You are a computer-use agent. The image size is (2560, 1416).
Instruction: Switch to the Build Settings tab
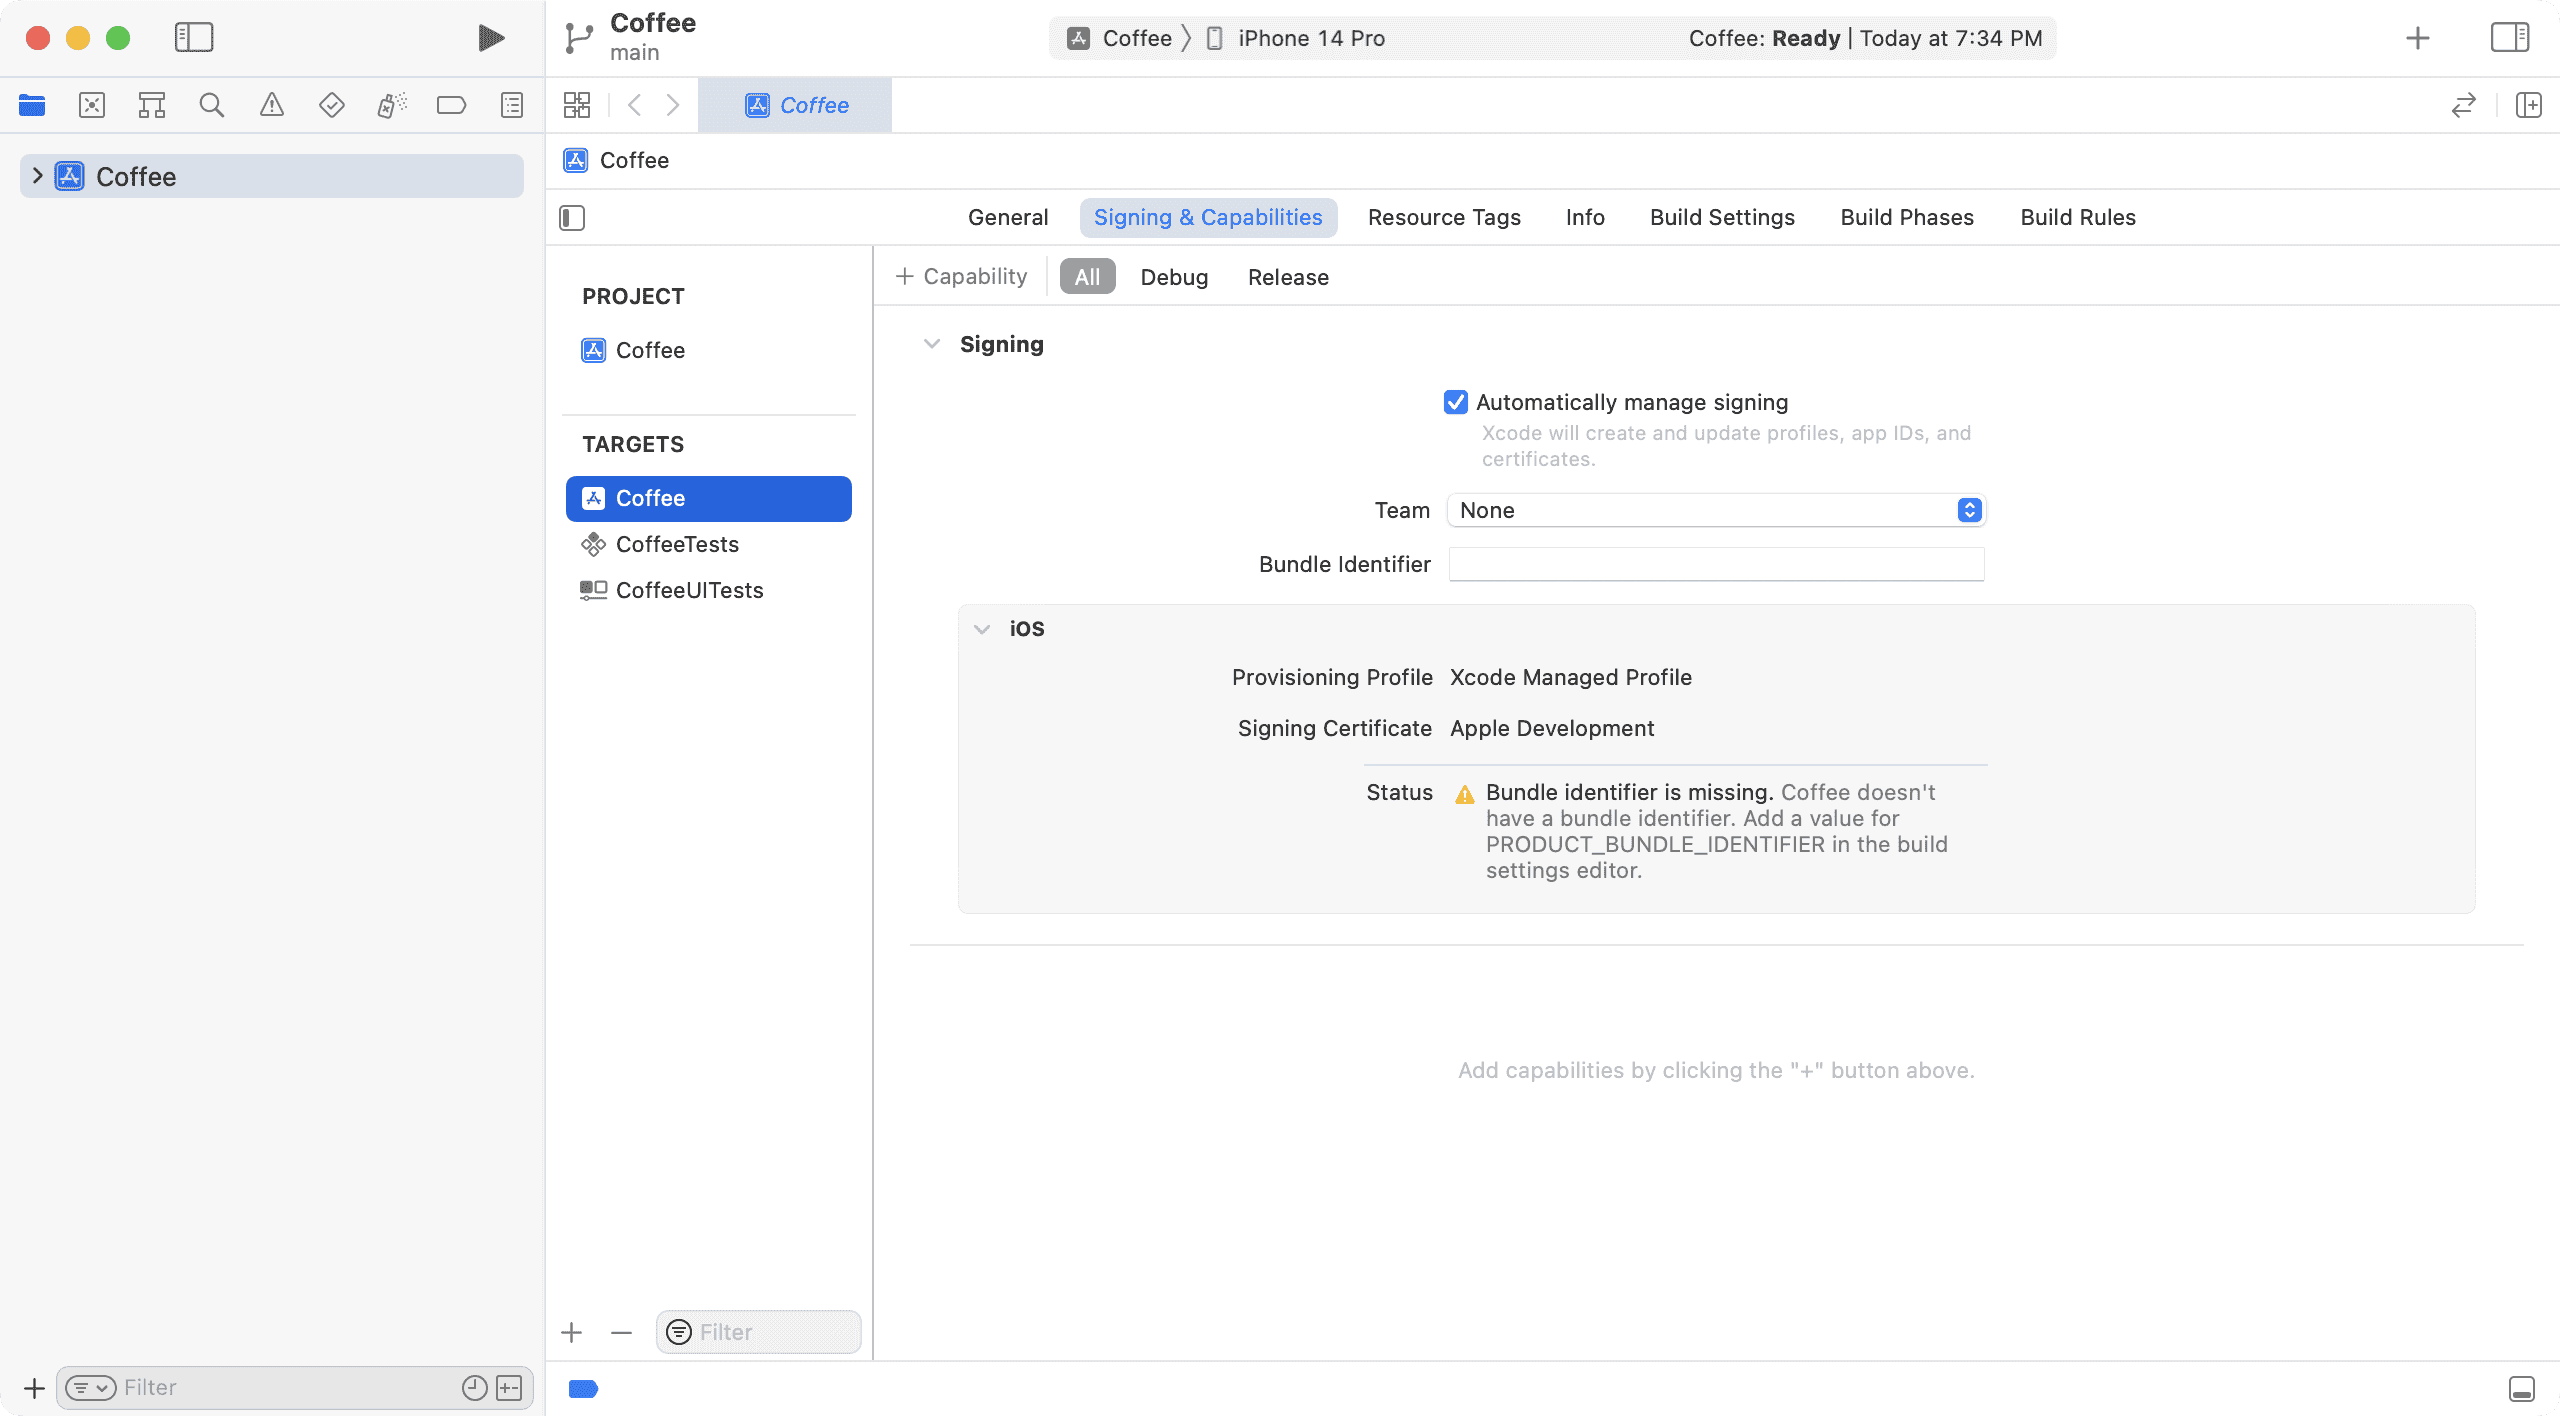pos(1721,217)
